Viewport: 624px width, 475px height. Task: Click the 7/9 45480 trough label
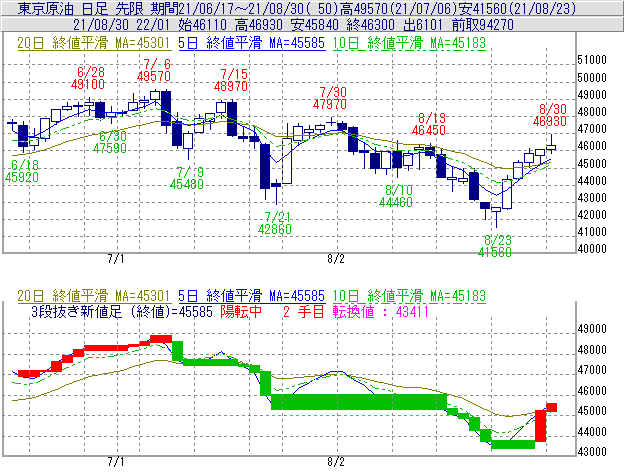click(187, 178)
